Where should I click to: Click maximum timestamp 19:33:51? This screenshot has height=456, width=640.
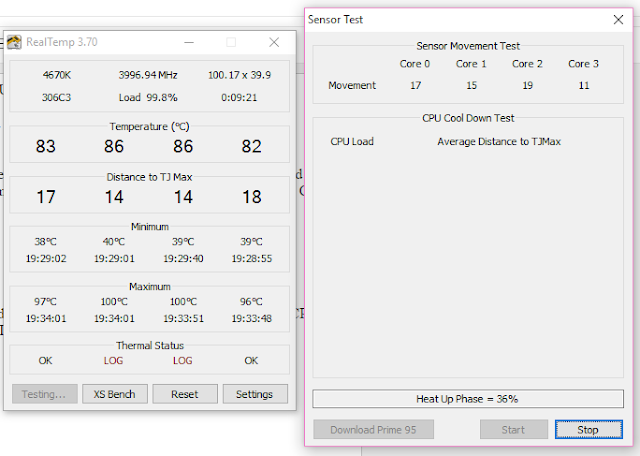[183, 318]
